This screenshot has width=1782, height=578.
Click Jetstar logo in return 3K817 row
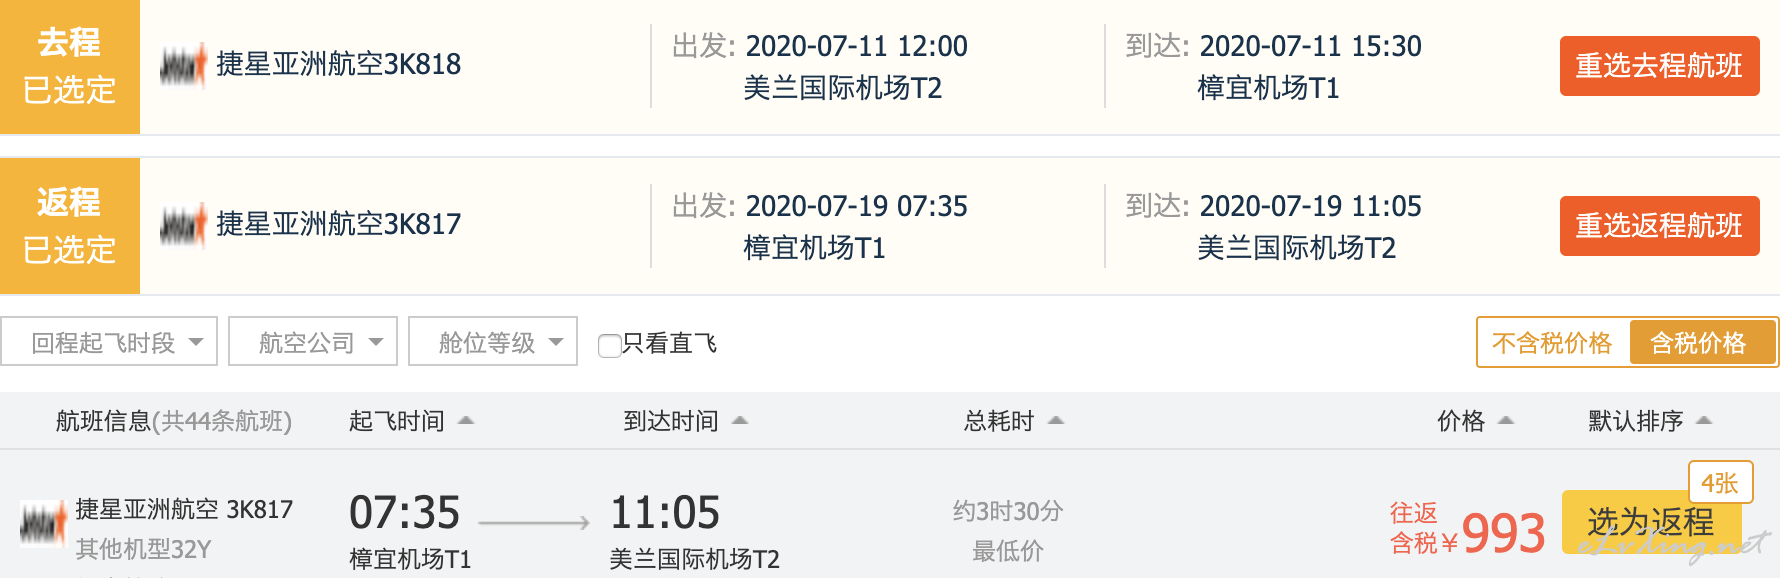click(183, 225)
